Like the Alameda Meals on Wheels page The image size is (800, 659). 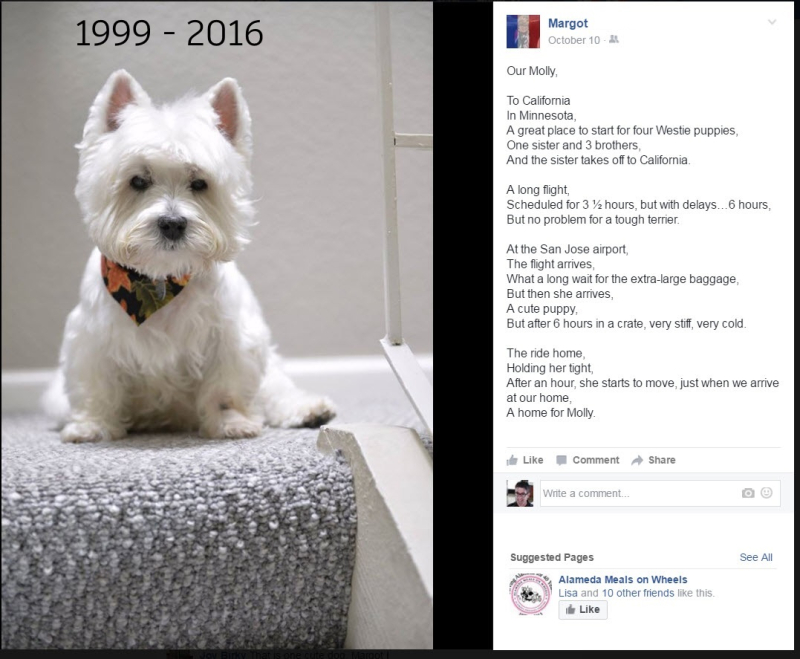[583, 610]
